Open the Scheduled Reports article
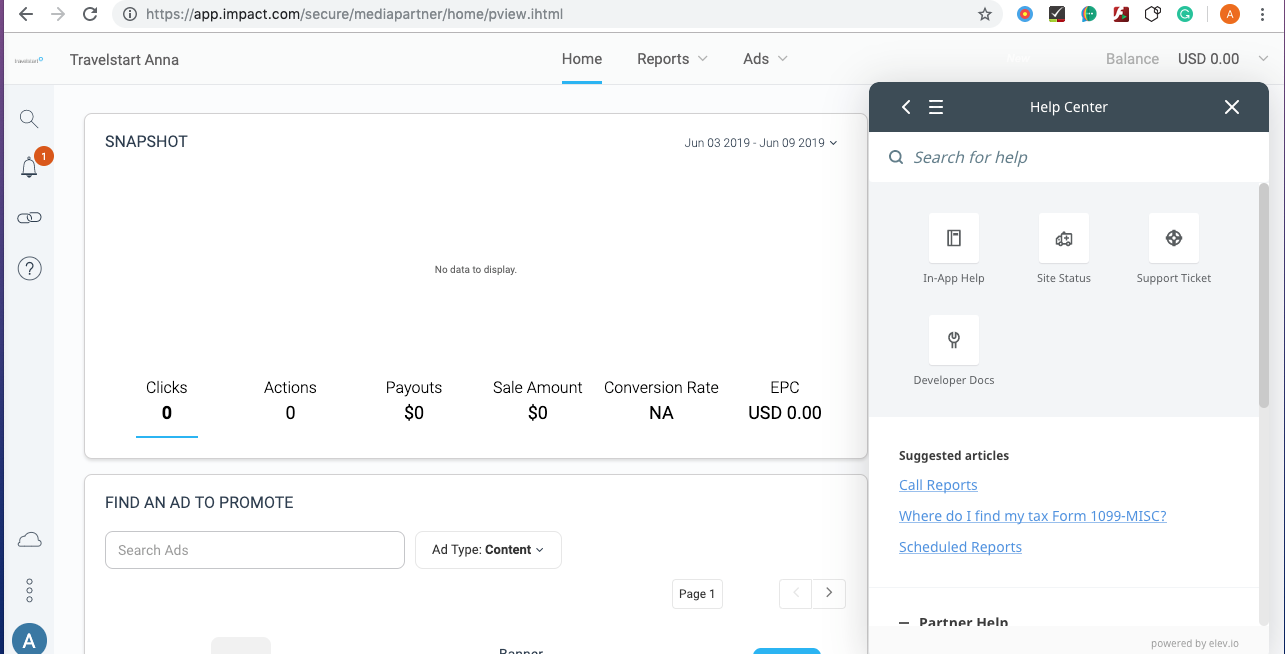The width and height of the screenshot is (1285, 654). (960, 547)
